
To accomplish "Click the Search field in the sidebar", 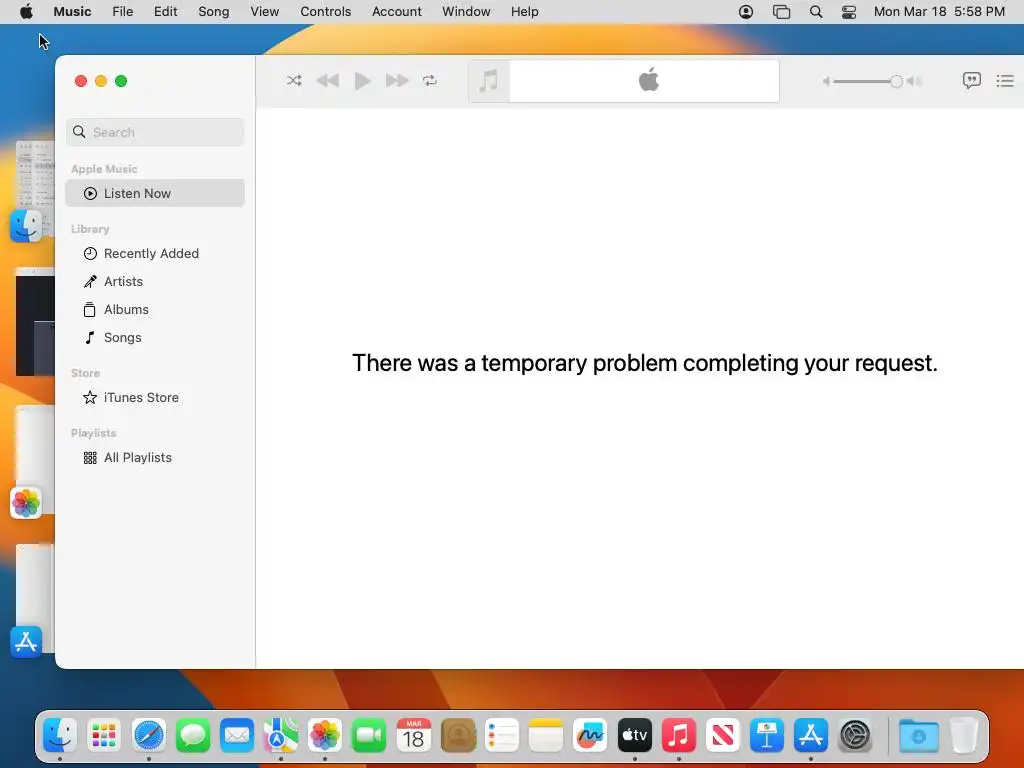I will (x=155, y=132).
